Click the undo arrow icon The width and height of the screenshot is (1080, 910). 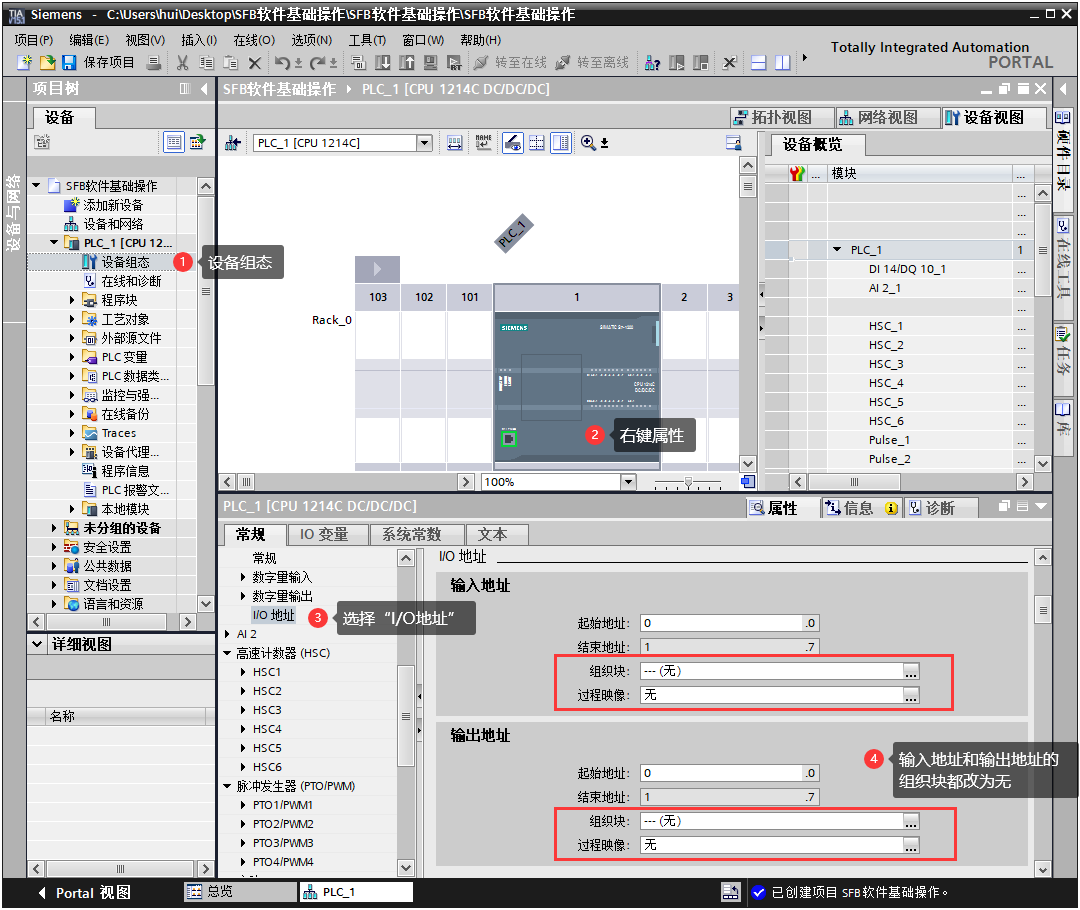coord(282,63)
